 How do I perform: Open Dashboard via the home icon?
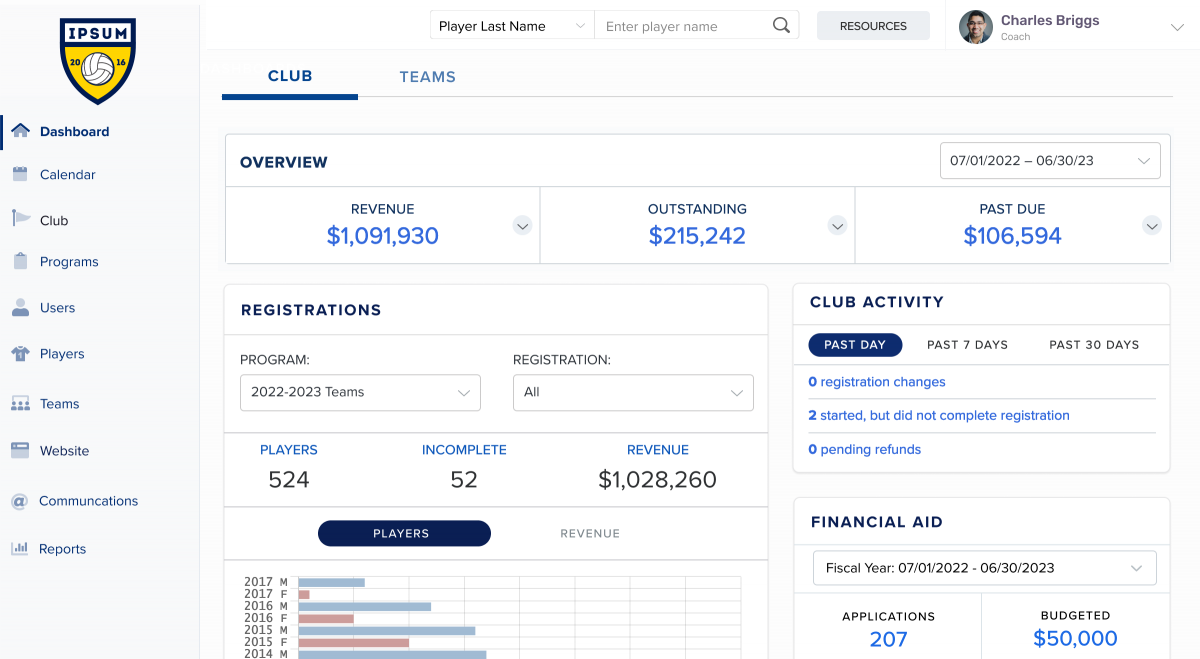point(20,131)
